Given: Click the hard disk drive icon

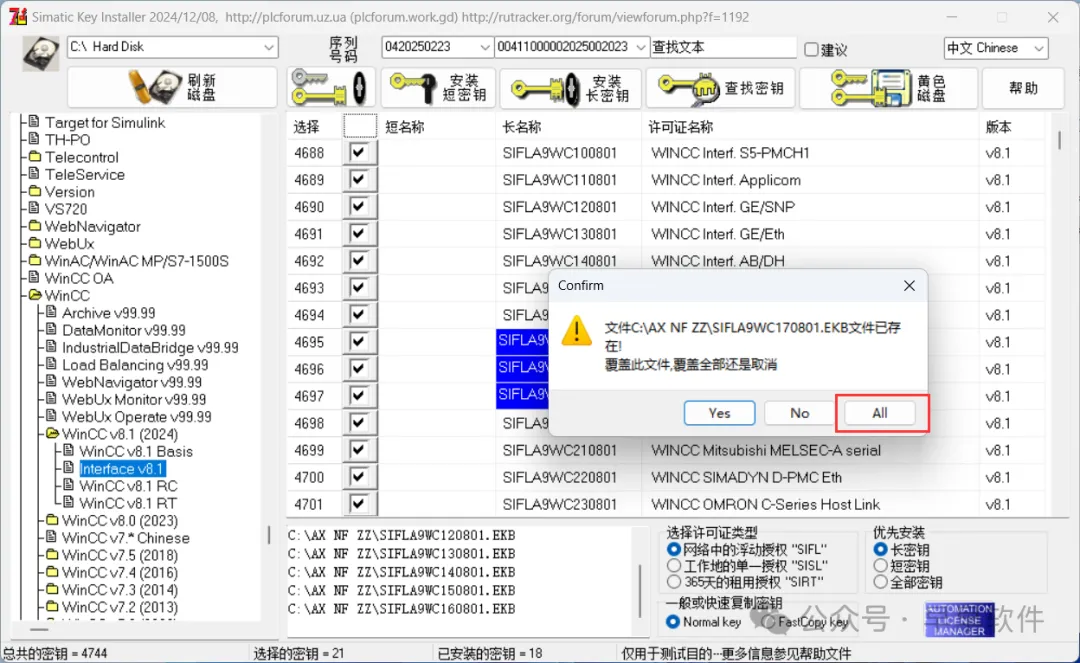Looking at the screenshot, I should (x=41, y=53).
